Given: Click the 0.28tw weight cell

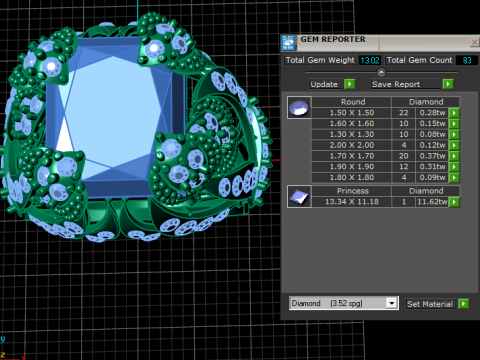Looking at the screenshot, I should pyautogui.click(x=432, y=113).
